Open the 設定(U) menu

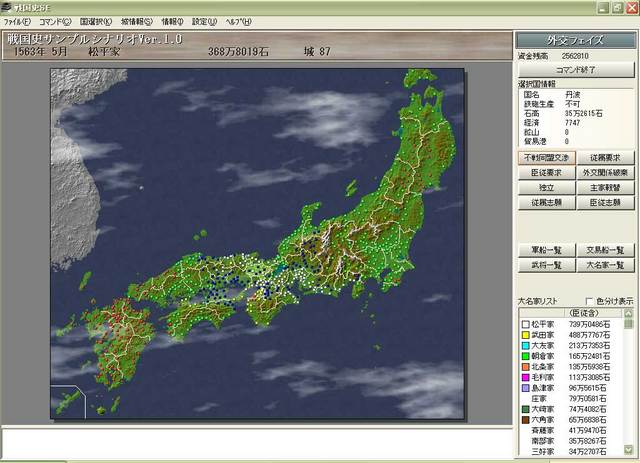pyautogui.click(x=204, y=22)
